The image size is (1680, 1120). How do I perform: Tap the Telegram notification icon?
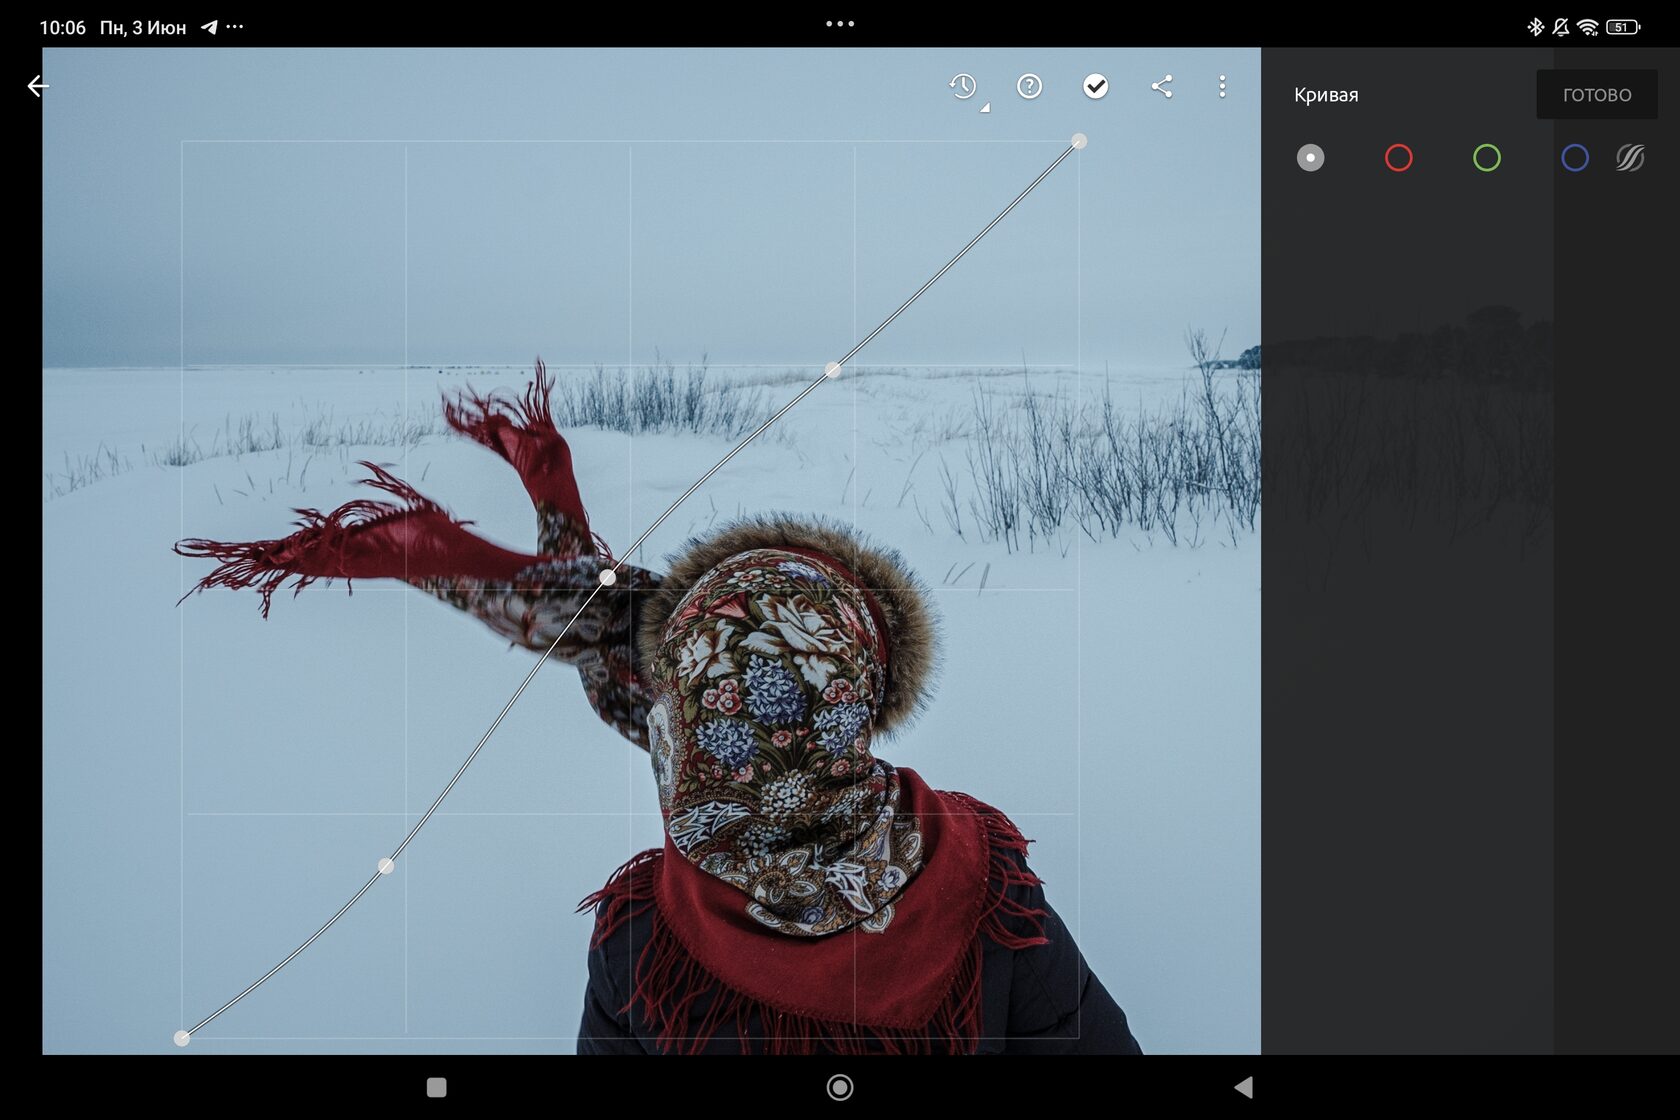pos(209,27)
